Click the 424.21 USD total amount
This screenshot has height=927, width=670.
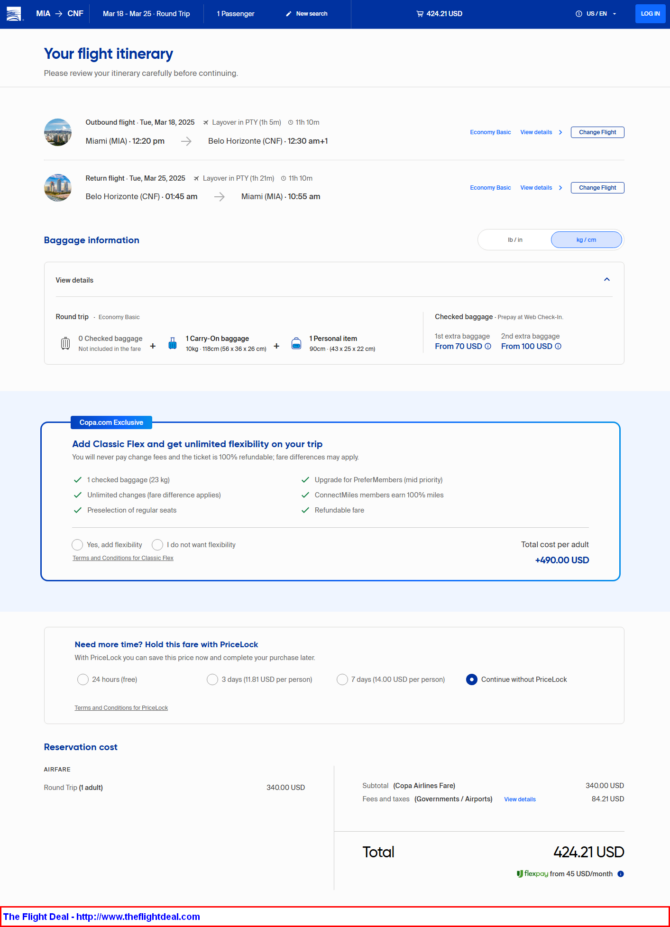pos(588,853)
